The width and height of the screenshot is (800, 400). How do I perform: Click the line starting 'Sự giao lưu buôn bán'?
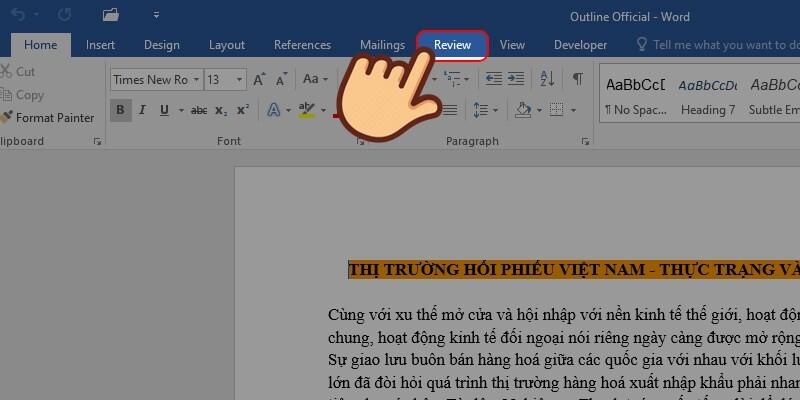[x=564, y=360]
